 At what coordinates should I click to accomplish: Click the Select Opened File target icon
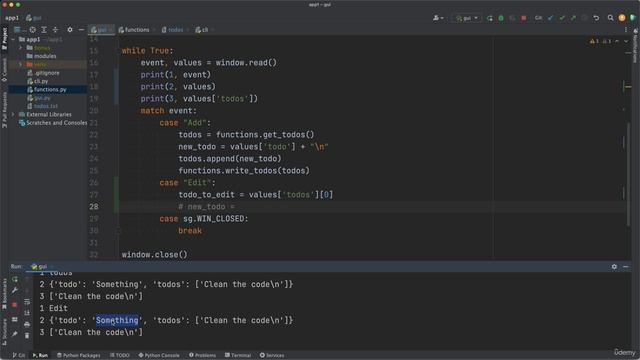coord(33,30)
